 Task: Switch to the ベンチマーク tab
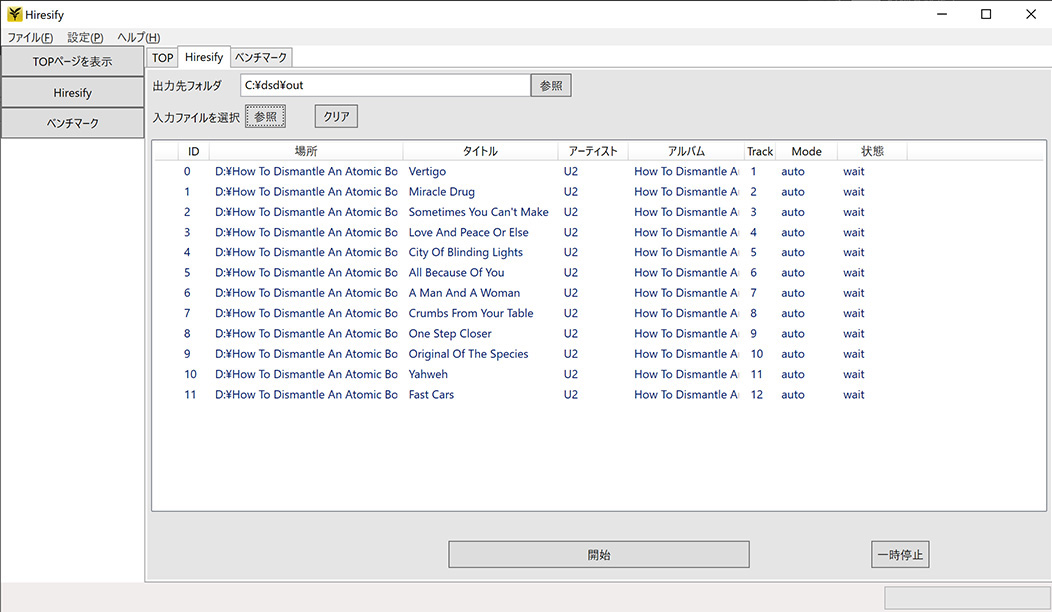tap(261, 58)
